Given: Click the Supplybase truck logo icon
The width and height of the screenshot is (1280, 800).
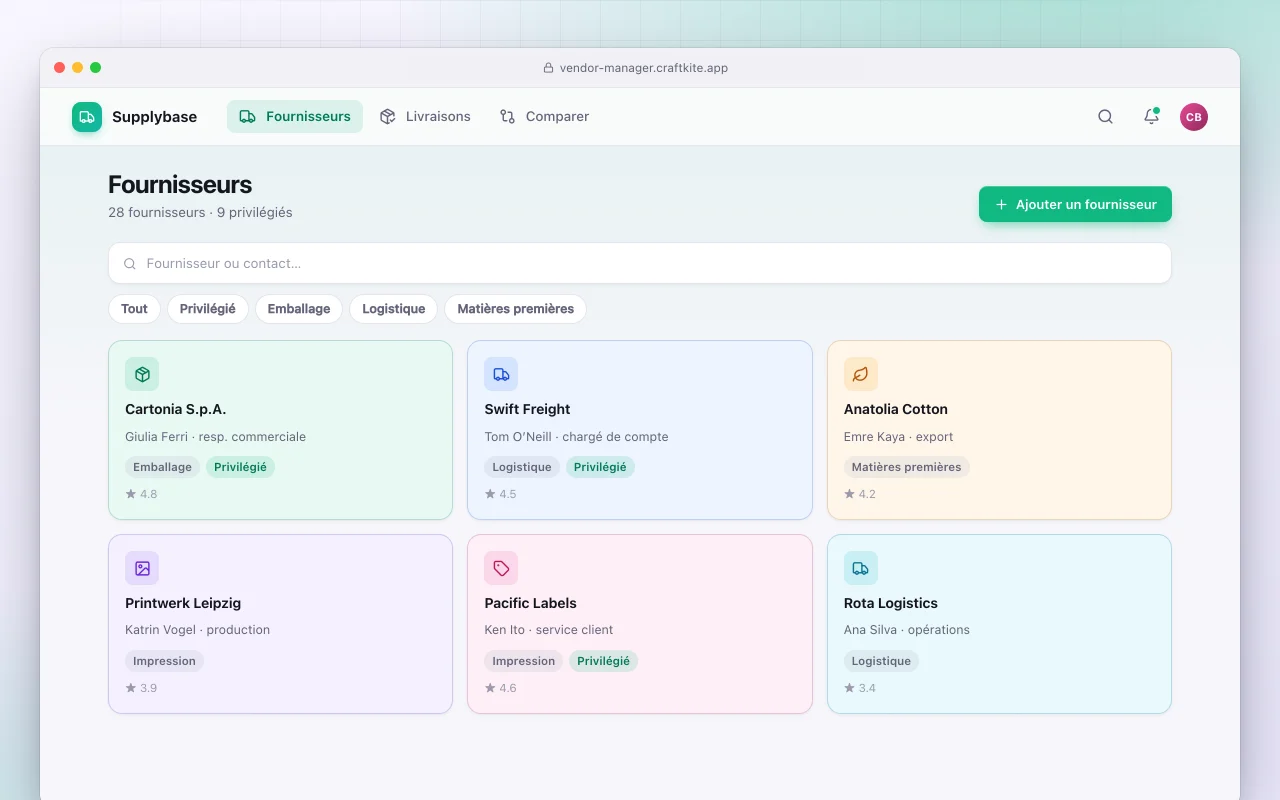Looking at the screenshot, I should pyautogui.click(x=87, y=117).
